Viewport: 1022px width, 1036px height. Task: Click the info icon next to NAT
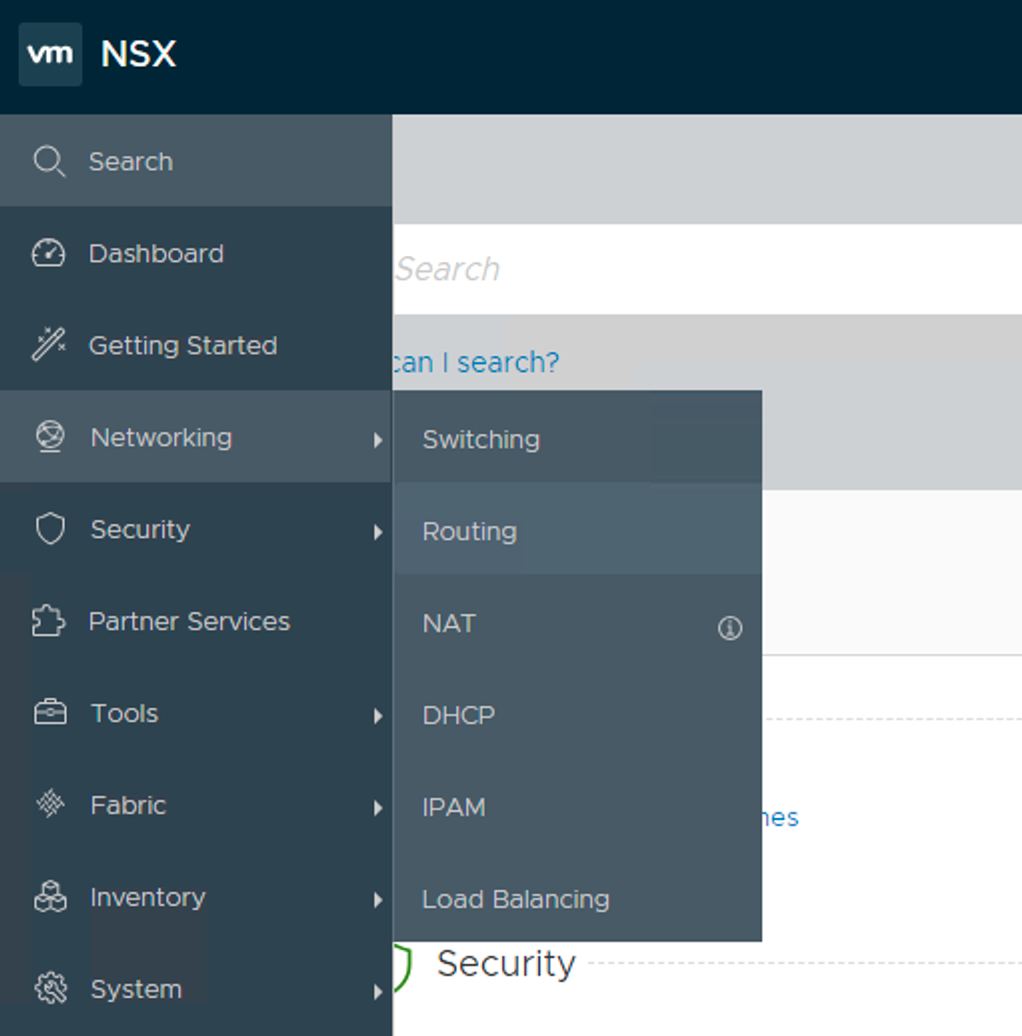730,628
